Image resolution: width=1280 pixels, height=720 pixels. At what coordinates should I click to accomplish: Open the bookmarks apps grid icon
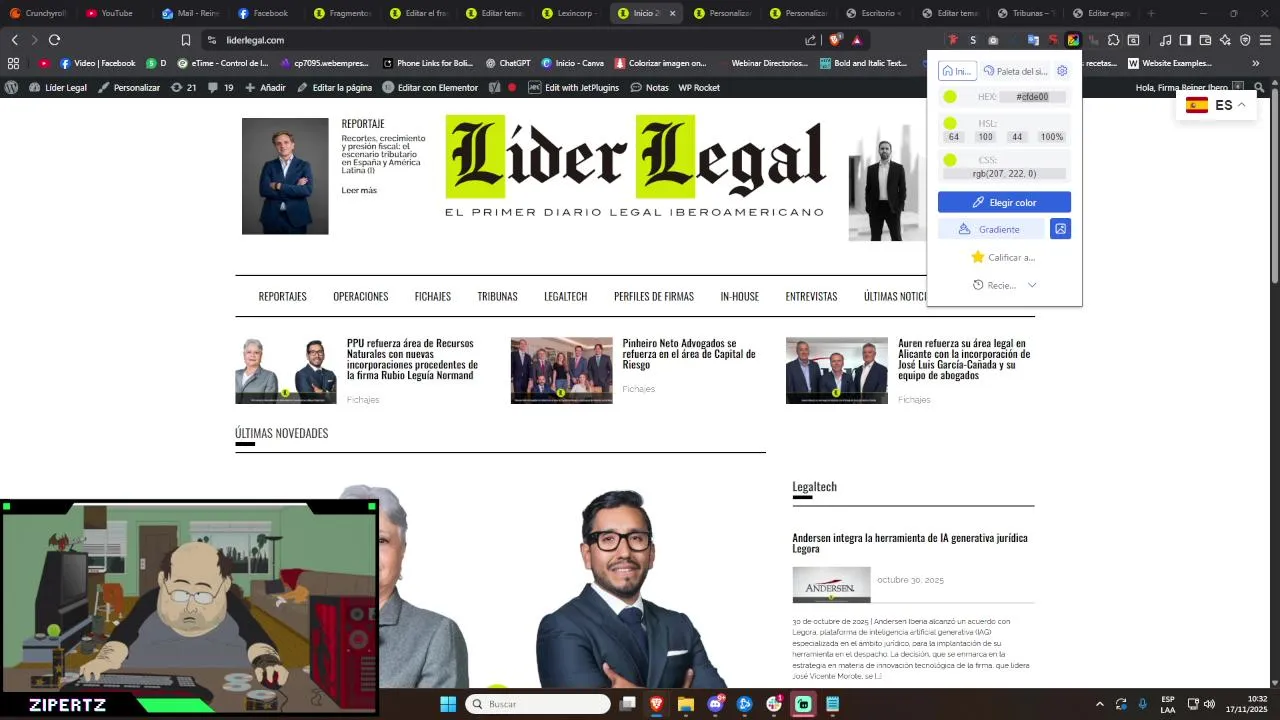(13, 63)
